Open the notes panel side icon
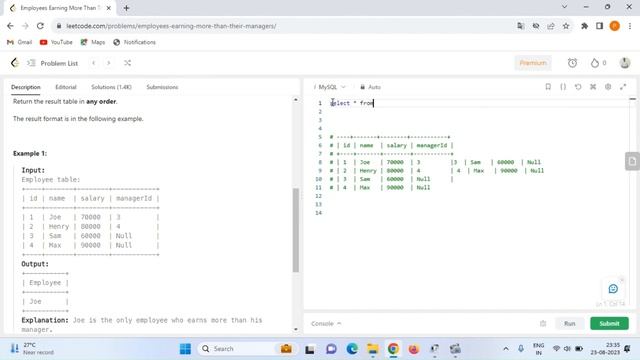Viewport: 640px width, 360px height. point(632,161)
